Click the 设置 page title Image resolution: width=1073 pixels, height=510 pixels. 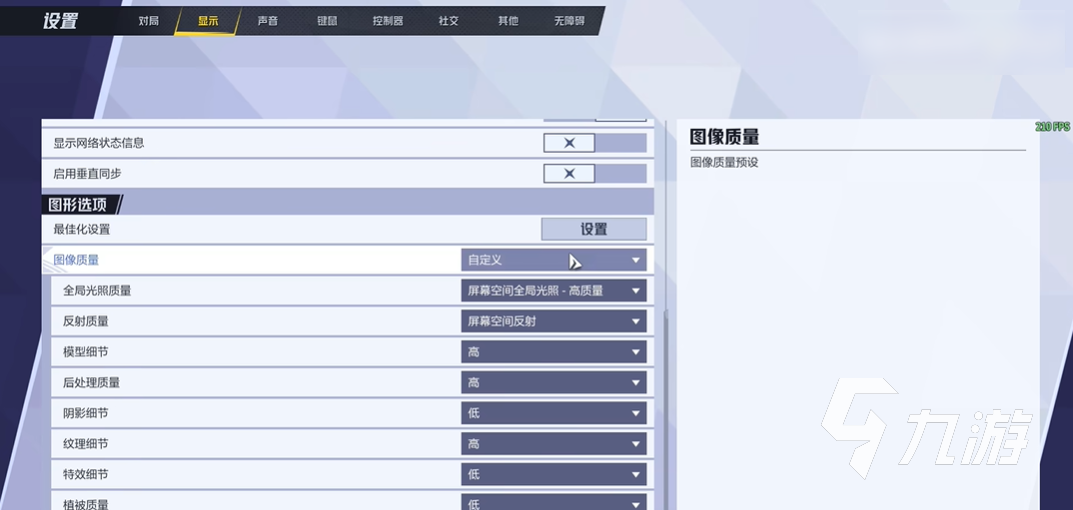[x=60, y=21]
